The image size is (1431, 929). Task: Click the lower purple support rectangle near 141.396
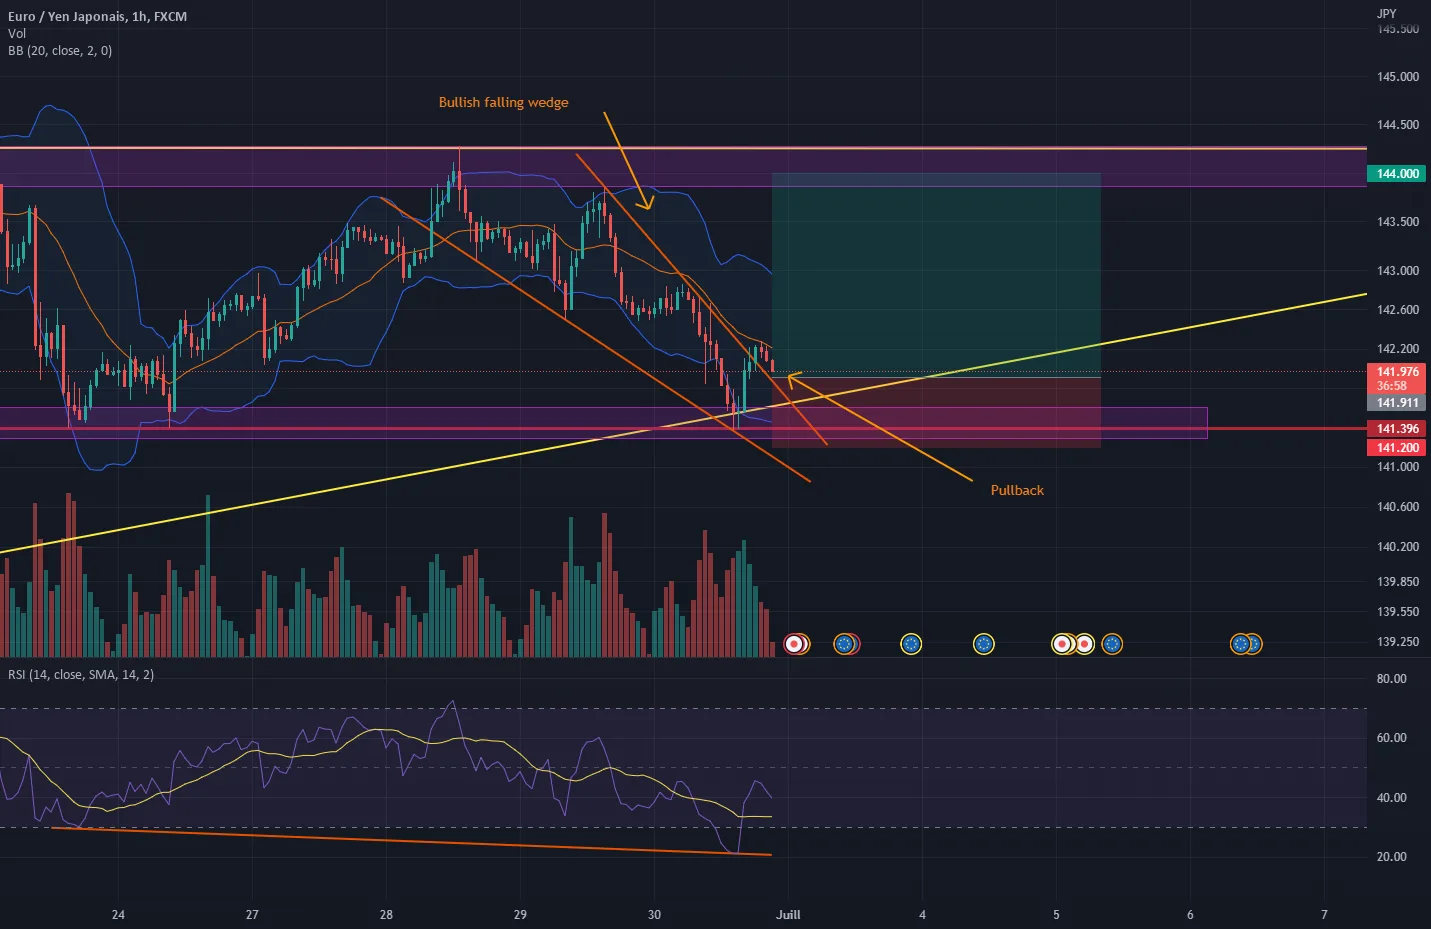603,423
